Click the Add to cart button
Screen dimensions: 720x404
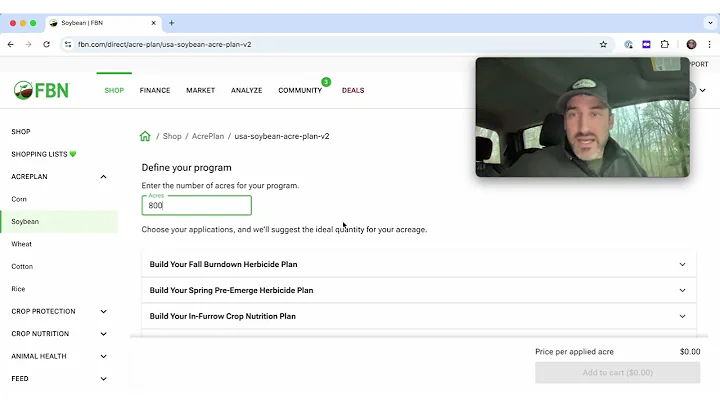click(618, 373)
